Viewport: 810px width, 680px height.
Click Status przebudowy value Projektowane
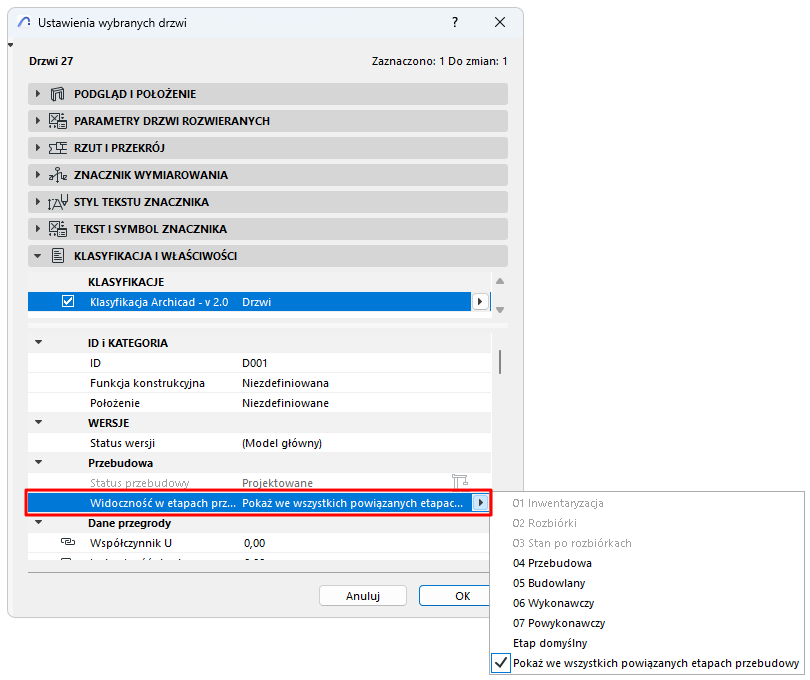(277, 483)
